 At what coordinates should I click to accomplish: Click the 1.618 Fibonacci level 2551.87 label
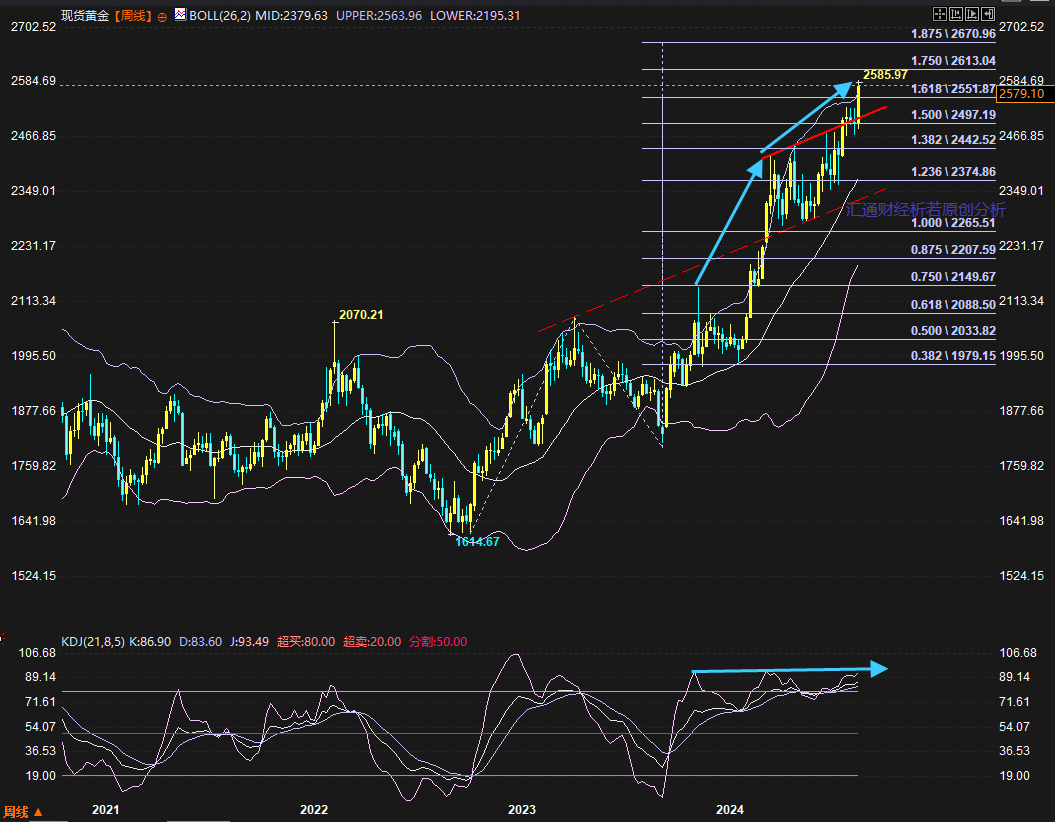click(953, 89)
